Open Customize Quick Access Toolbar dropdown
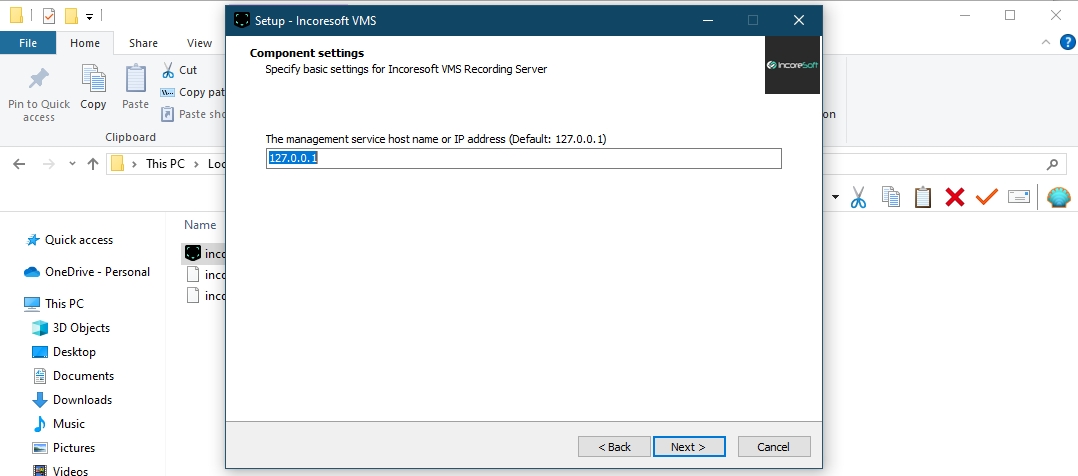Screen dimensions: 1078x476 click(x=89, y=16)
